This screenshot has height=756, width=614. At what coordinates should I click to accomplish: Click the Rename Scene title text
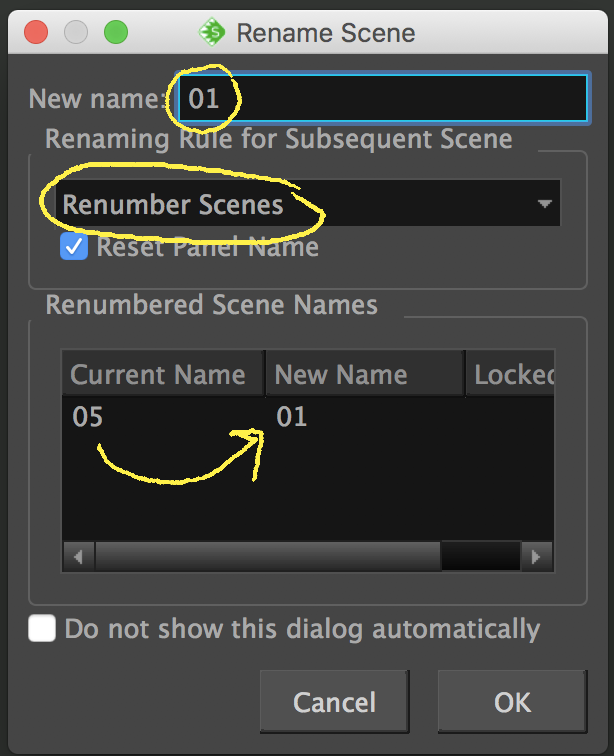click(x=325, y=33)
